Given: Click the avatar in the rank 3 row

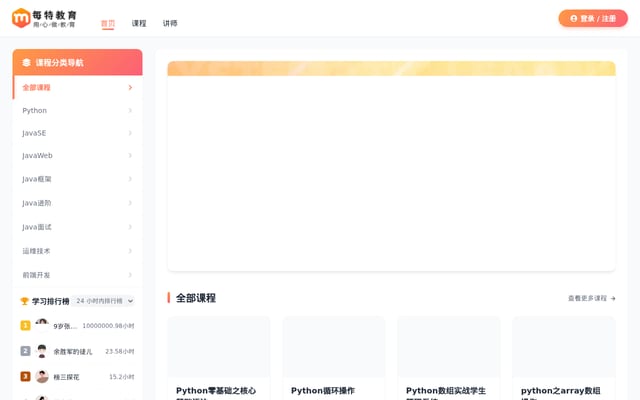Looking at the screenshot, I should [42, 376].
